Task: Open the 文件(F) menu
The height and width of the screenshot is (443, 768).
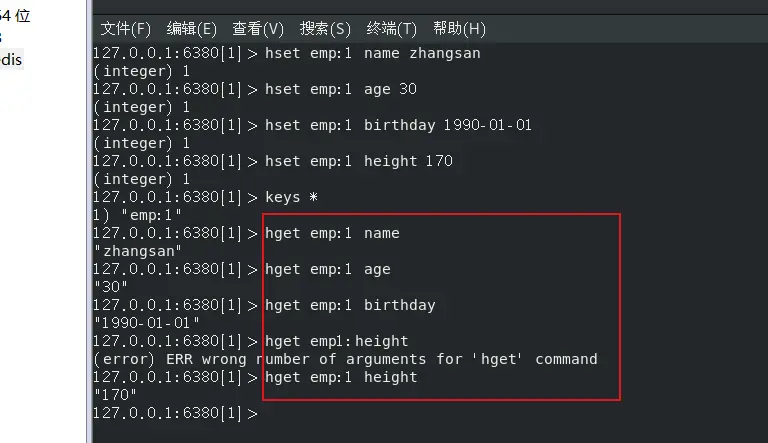Action: click(x=125, y=28)
